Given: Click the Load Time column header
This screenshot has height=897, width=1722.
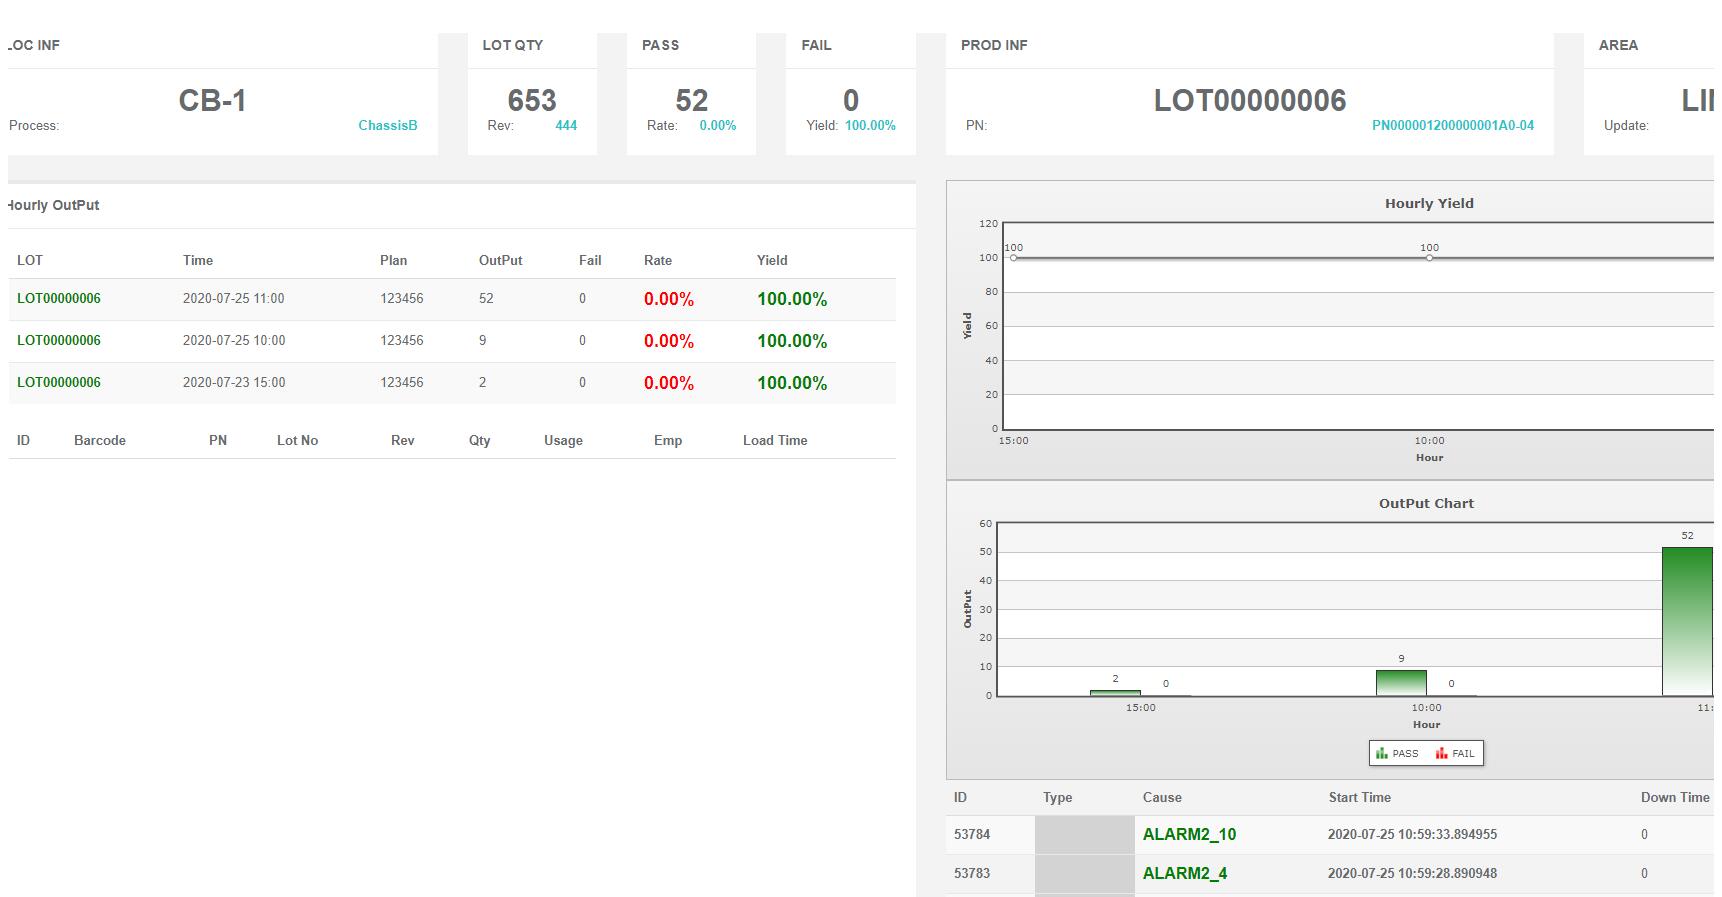Looking at the screenshot, I should click(775, 441).
